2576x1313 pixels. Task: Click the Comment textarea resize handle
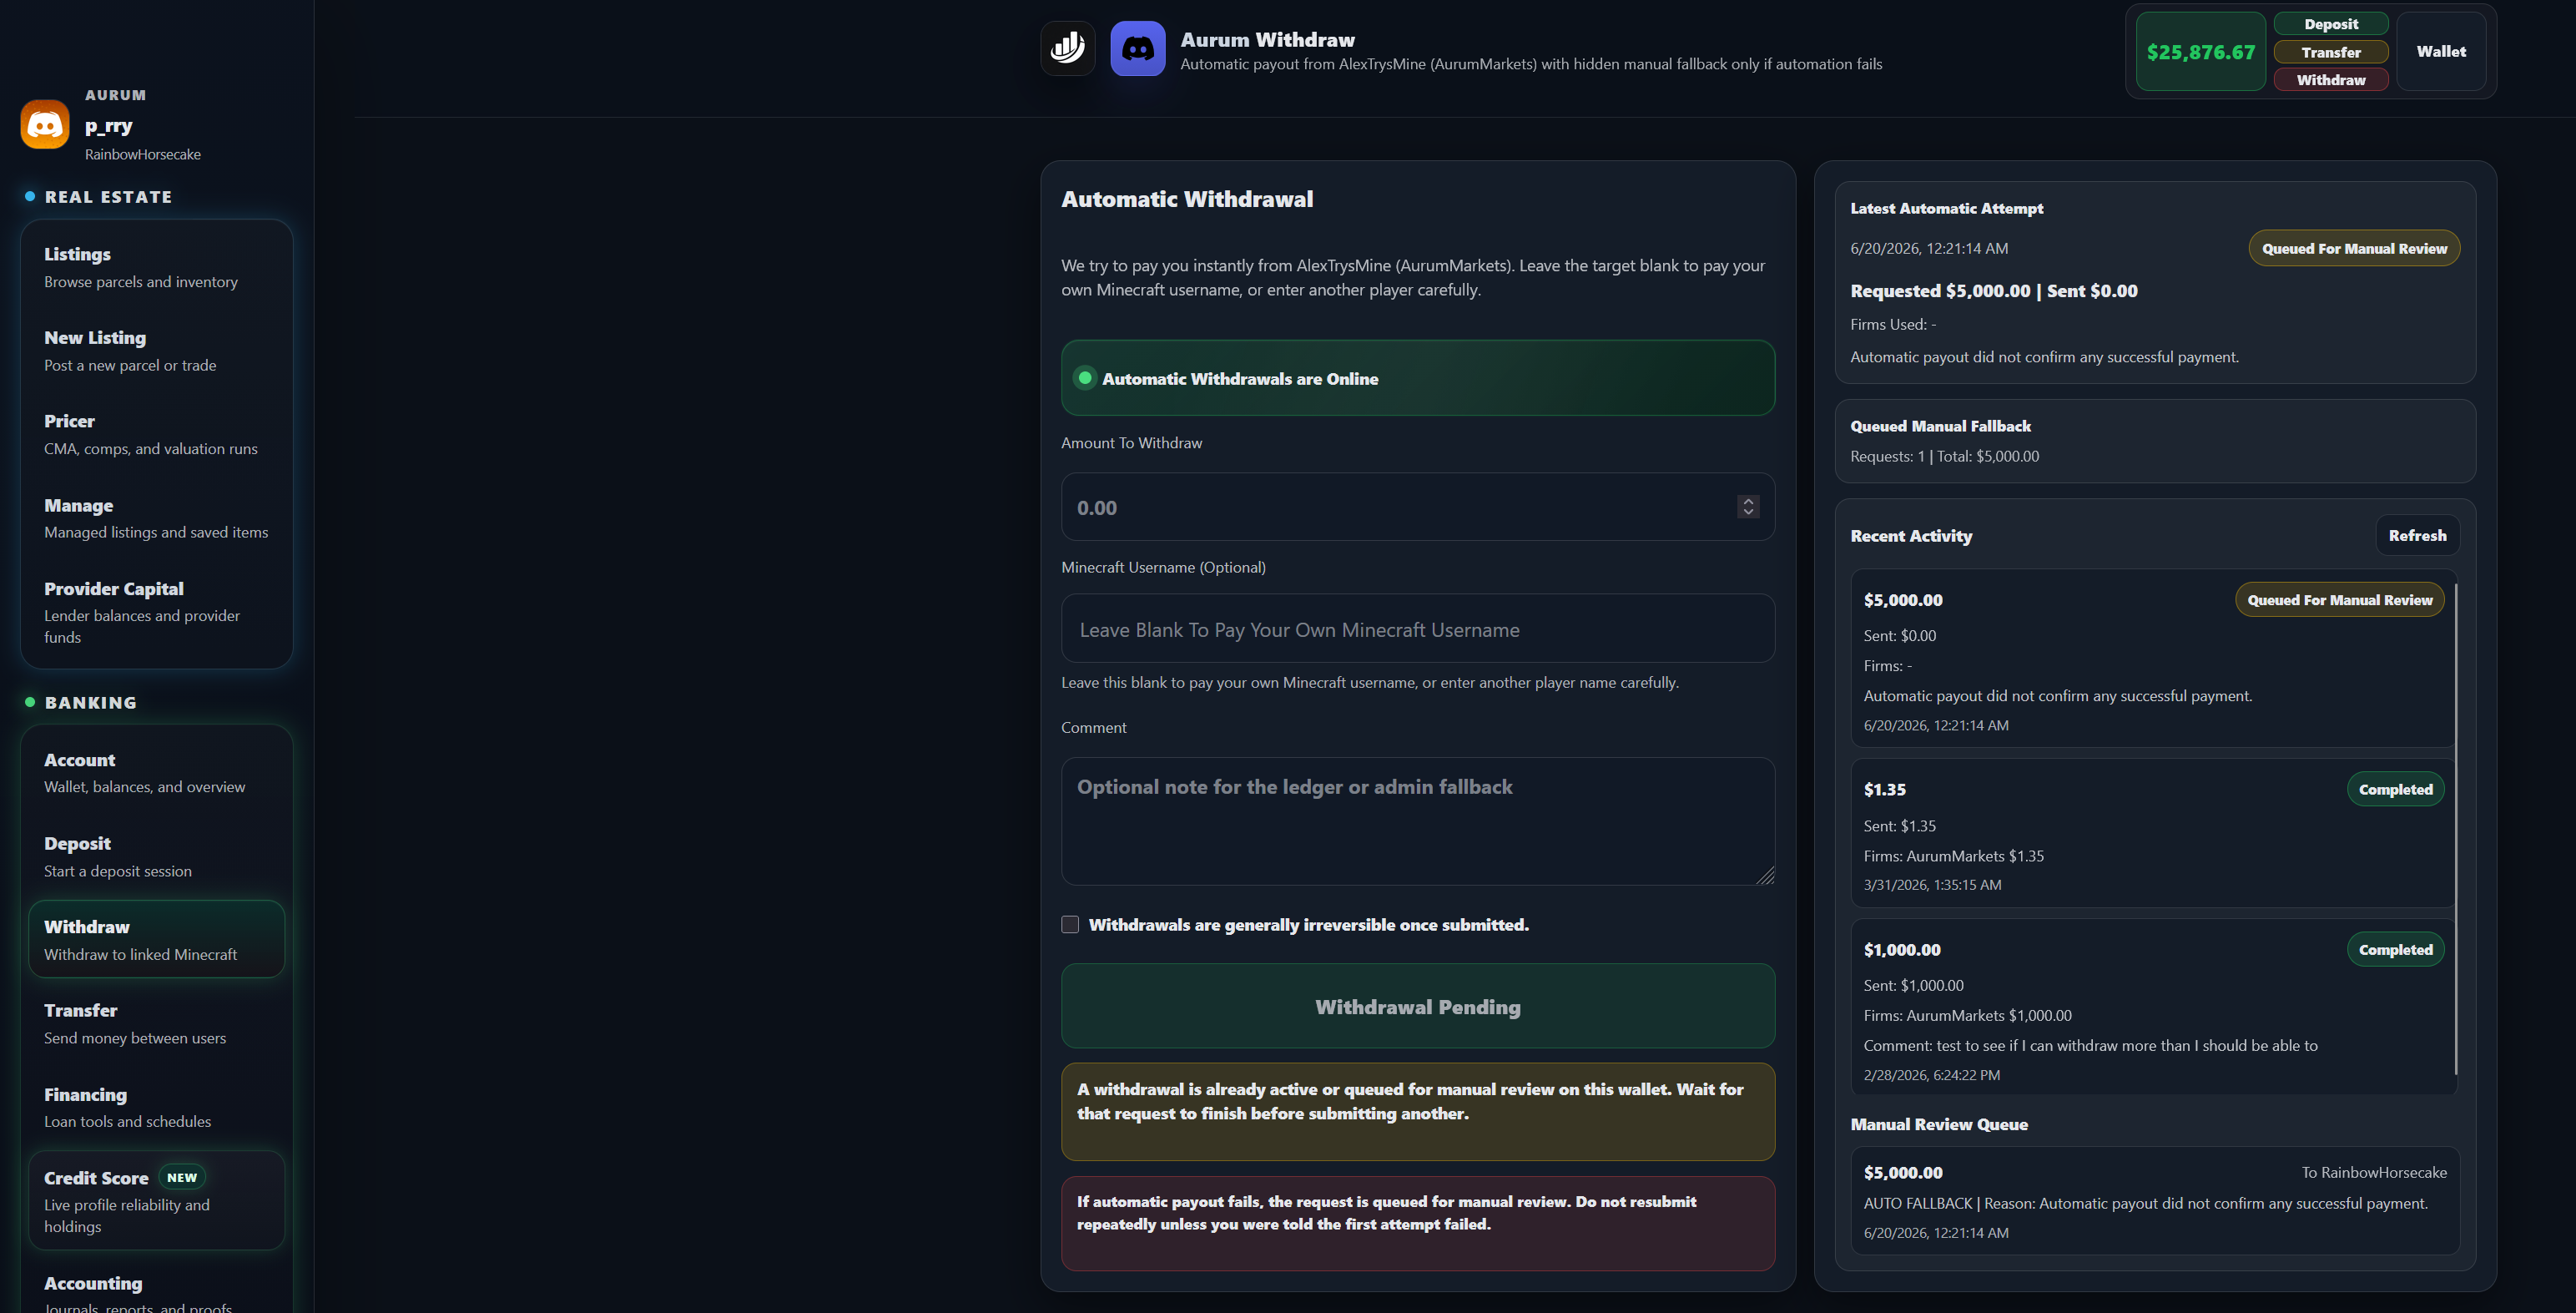1766,876
